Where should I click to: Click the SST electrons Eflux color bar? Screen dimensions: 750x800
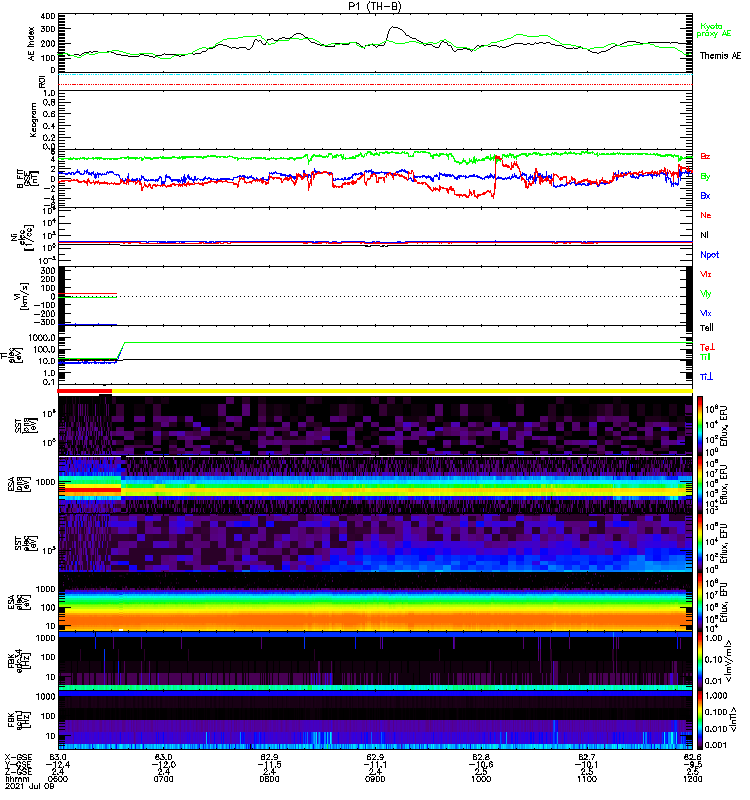[700, 543]
